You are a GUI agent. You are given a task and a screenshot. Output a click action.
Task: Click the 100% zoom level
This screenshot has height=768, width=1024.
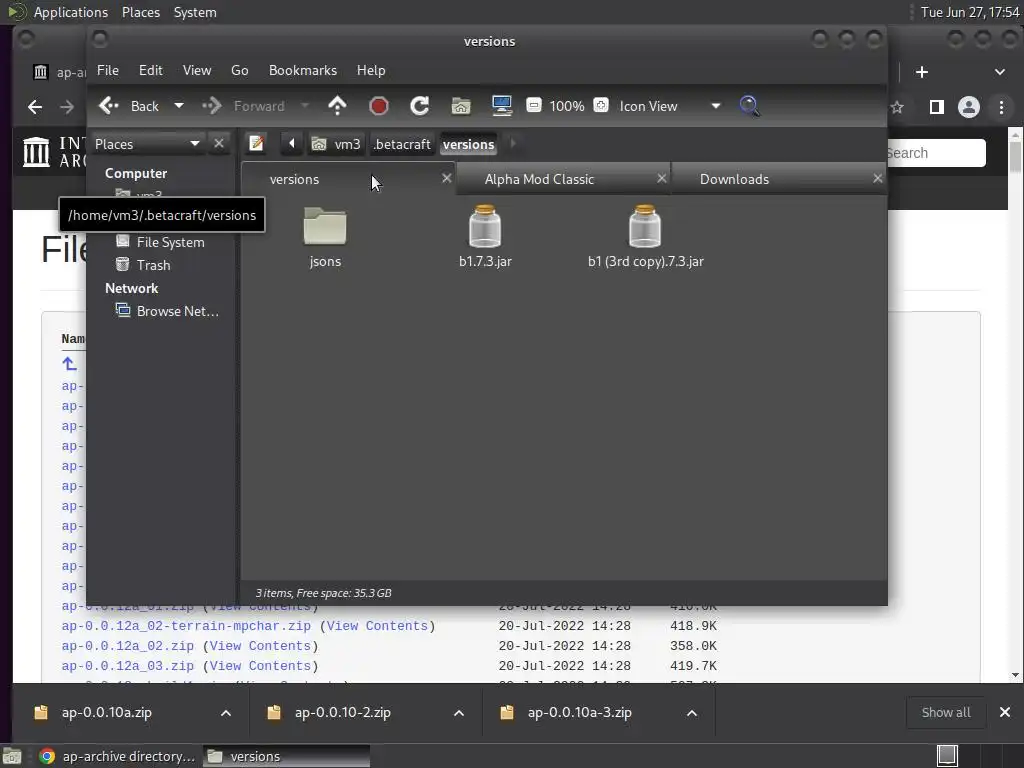566,106
